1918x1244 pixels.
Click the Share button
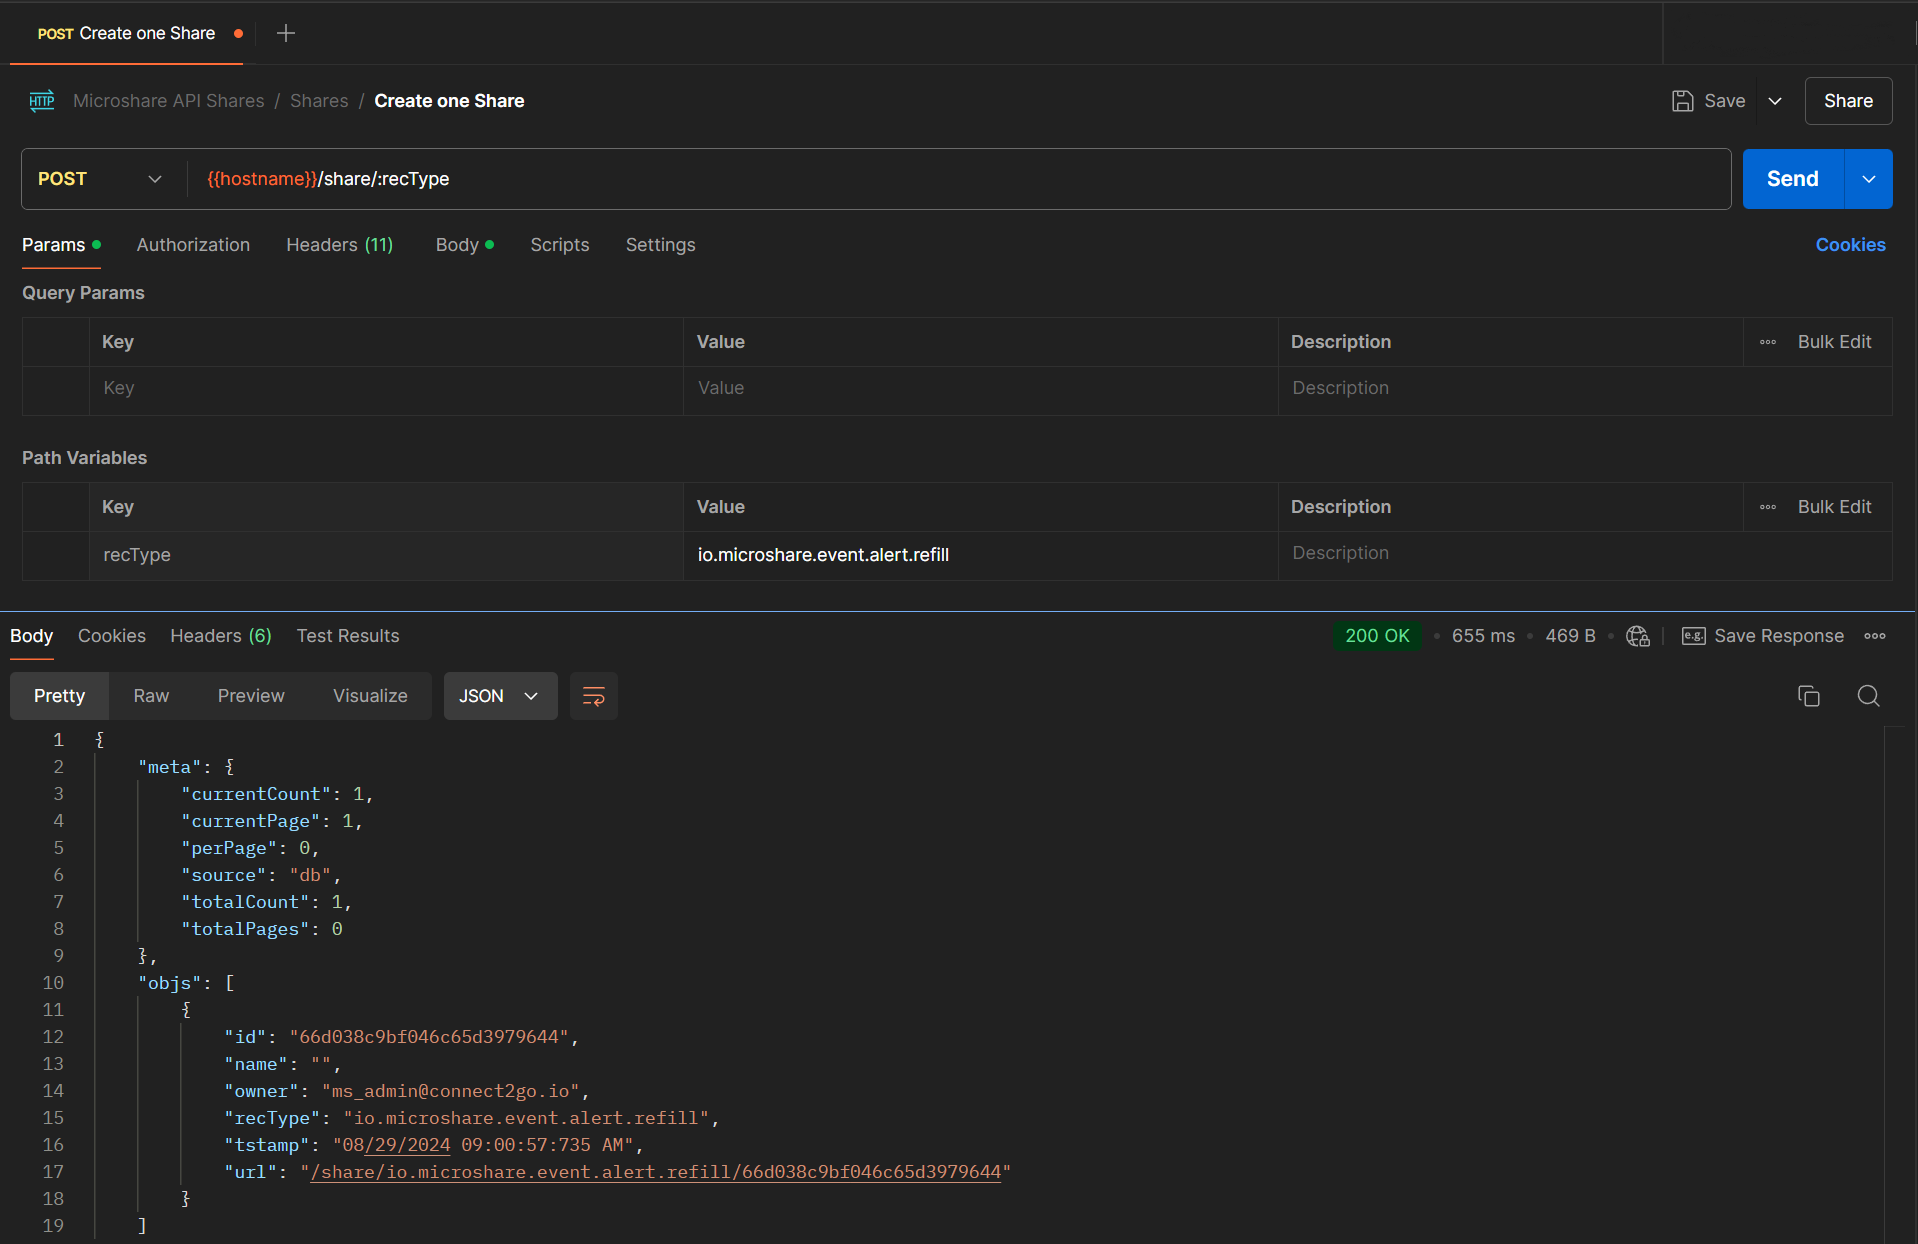[1848, 101]
